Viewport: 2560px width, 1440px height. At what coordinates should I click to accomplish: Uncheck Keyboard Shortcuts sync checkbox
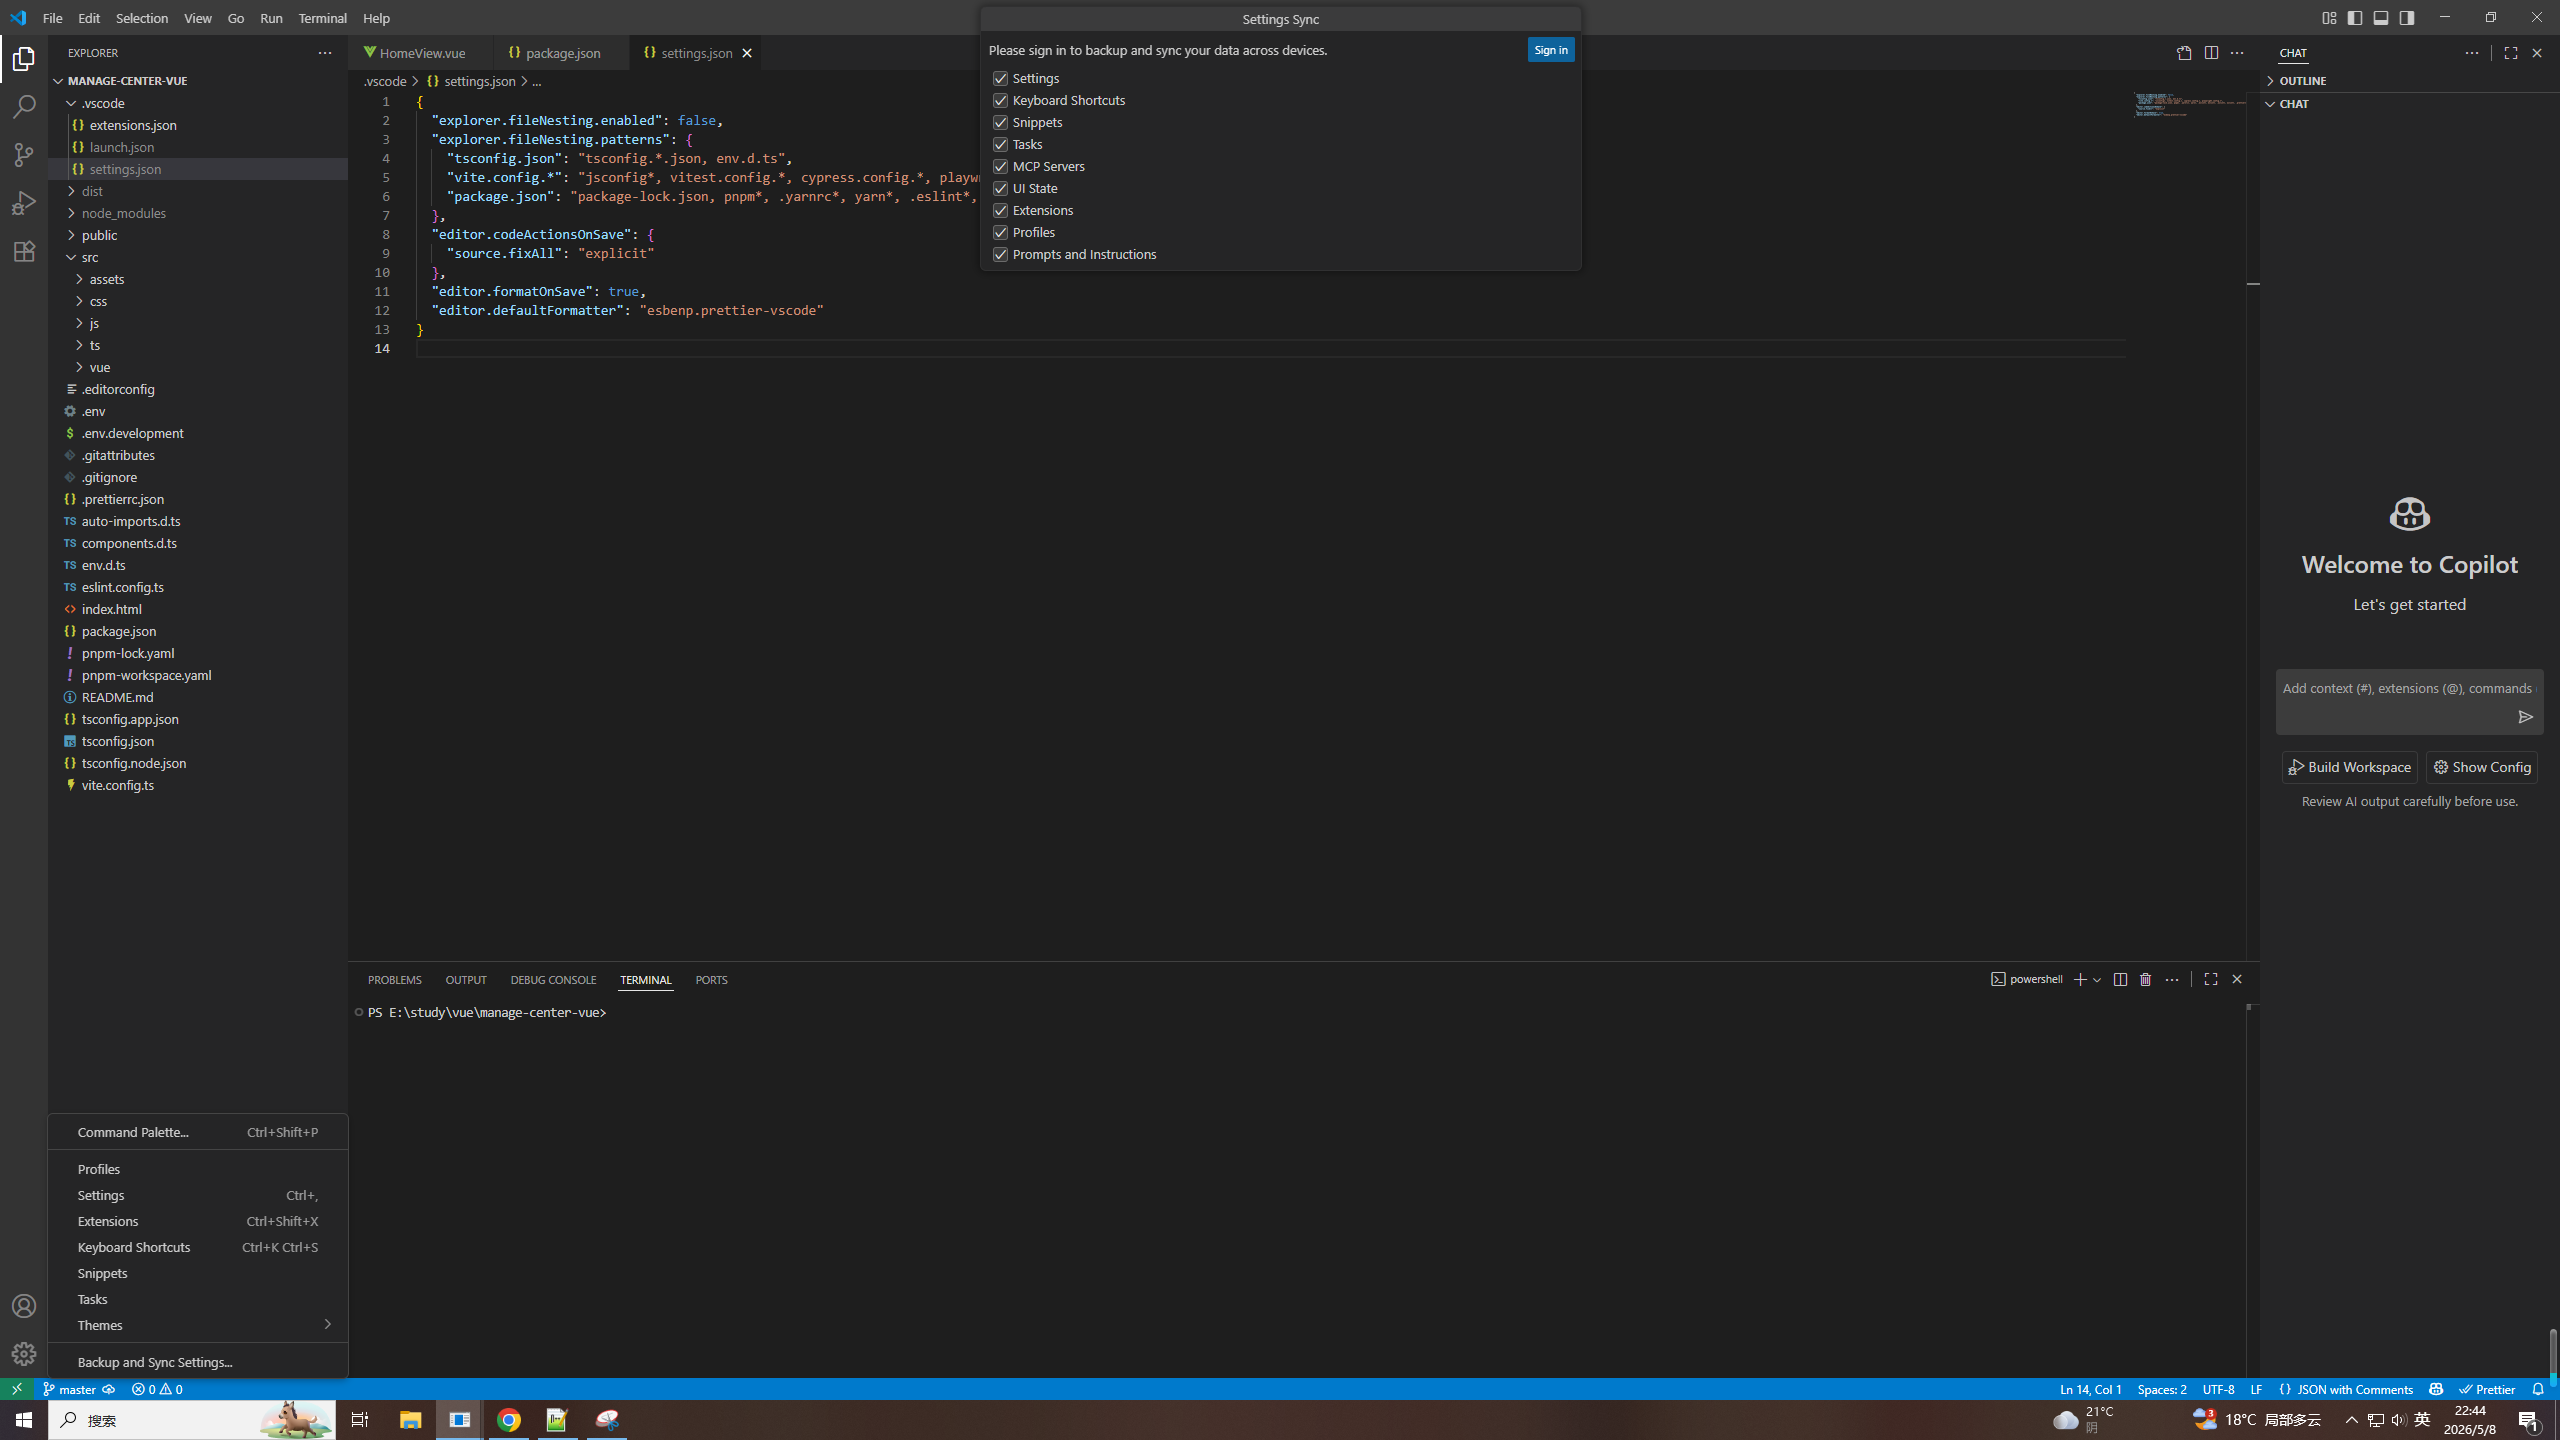point(1000,100)
